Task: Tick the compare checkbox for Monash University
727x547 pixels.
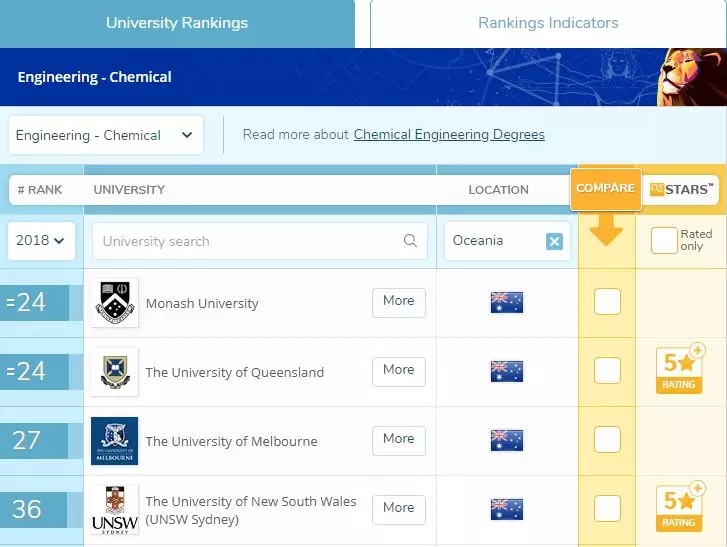Action: coord(607,301)
